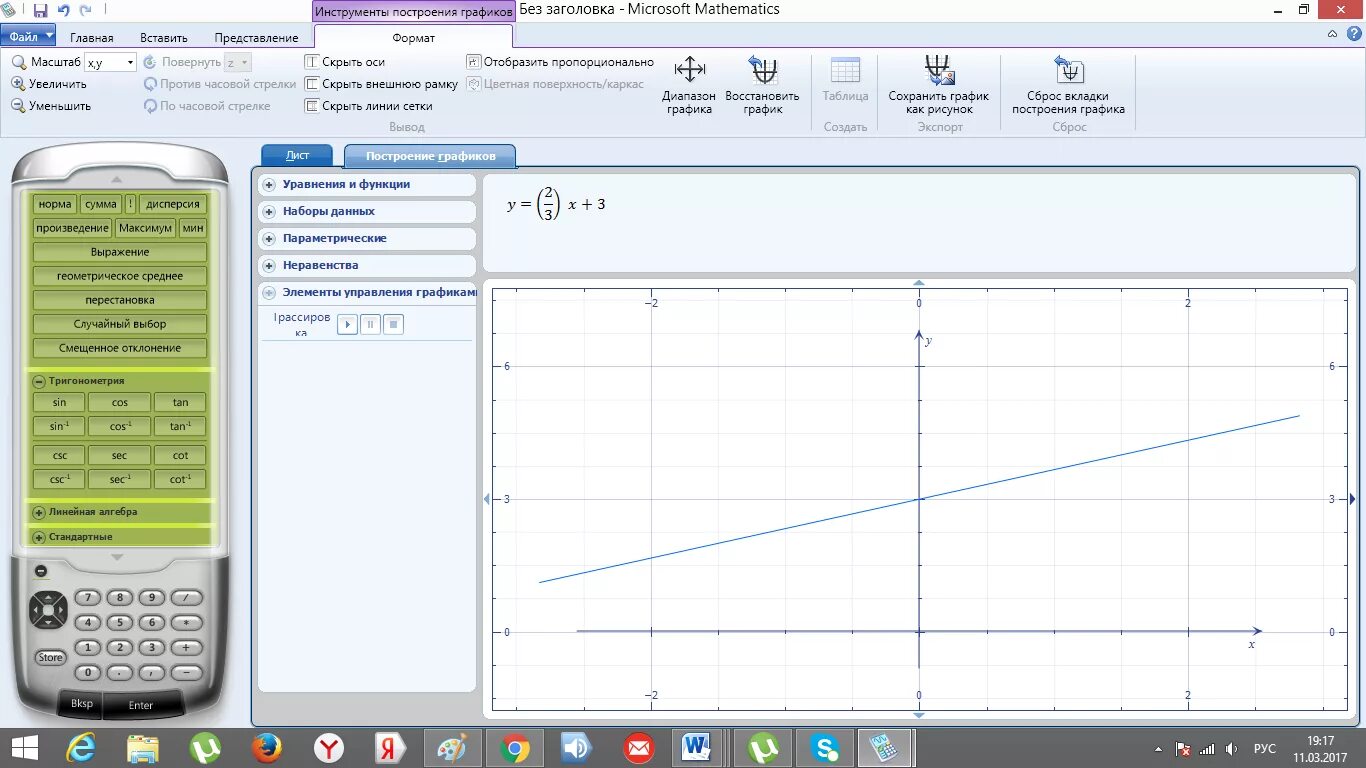Expand the Стандартные calculator group
Viewport: 1366px width, 768px height.
coord(39,537)
